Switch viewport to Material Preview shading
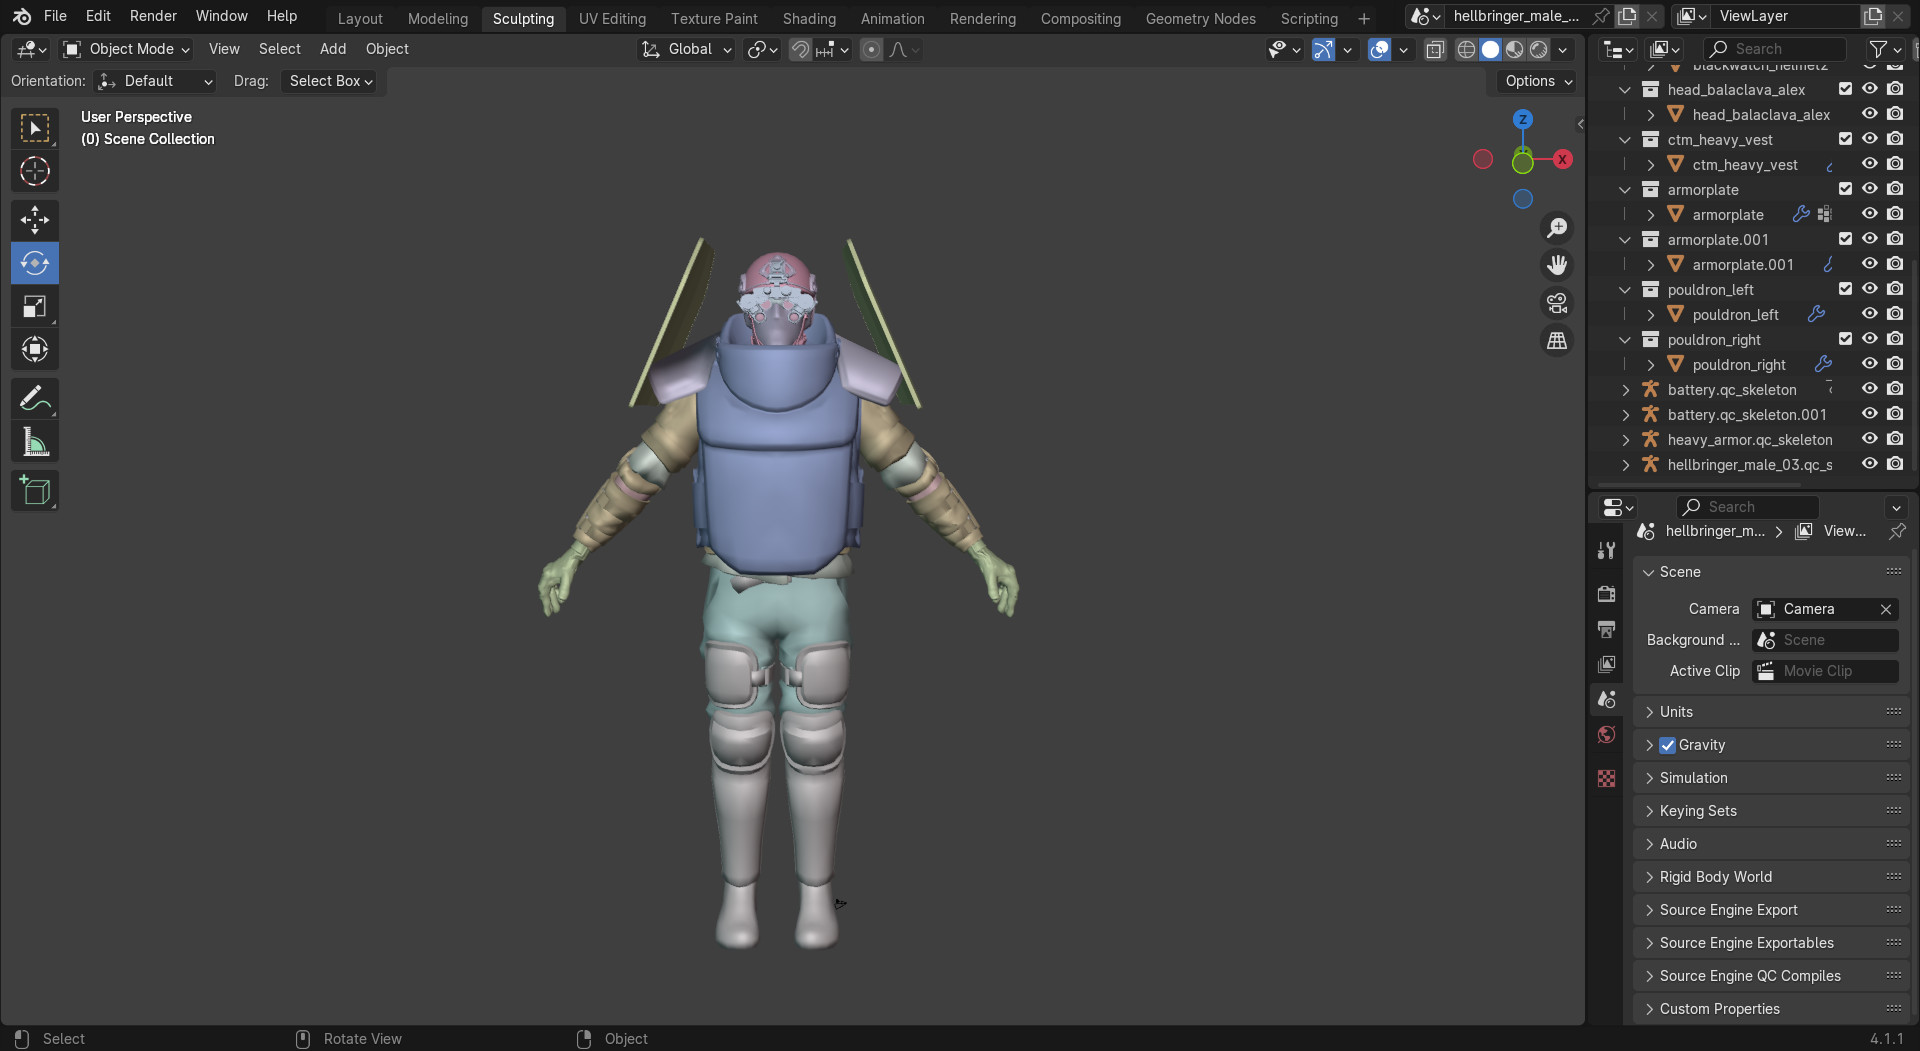 coord(1514,49)
